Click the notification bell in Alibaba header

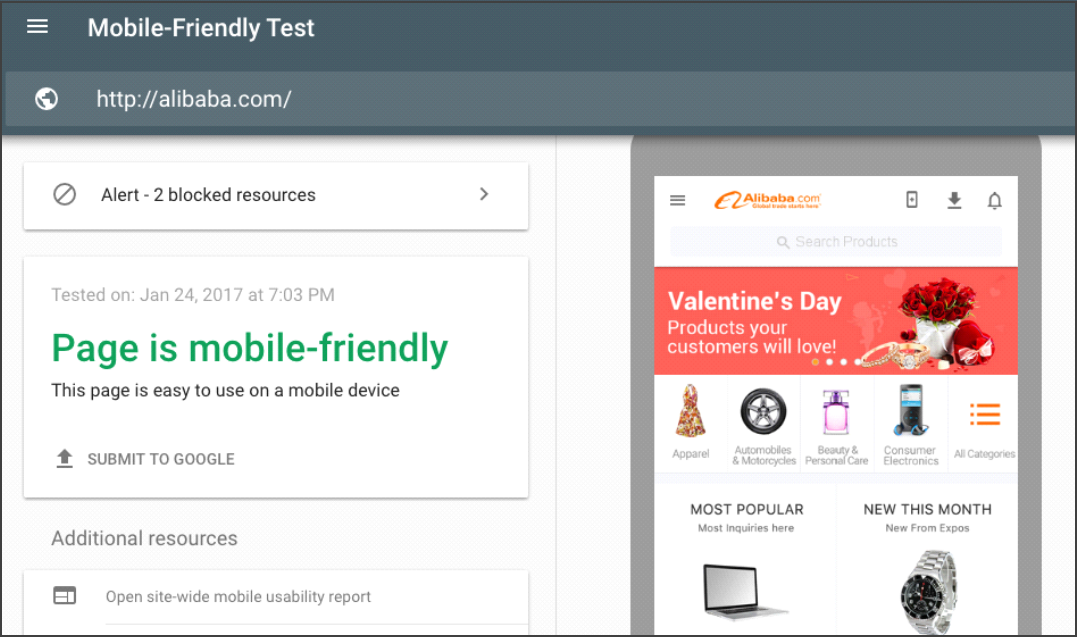point(994,201)
